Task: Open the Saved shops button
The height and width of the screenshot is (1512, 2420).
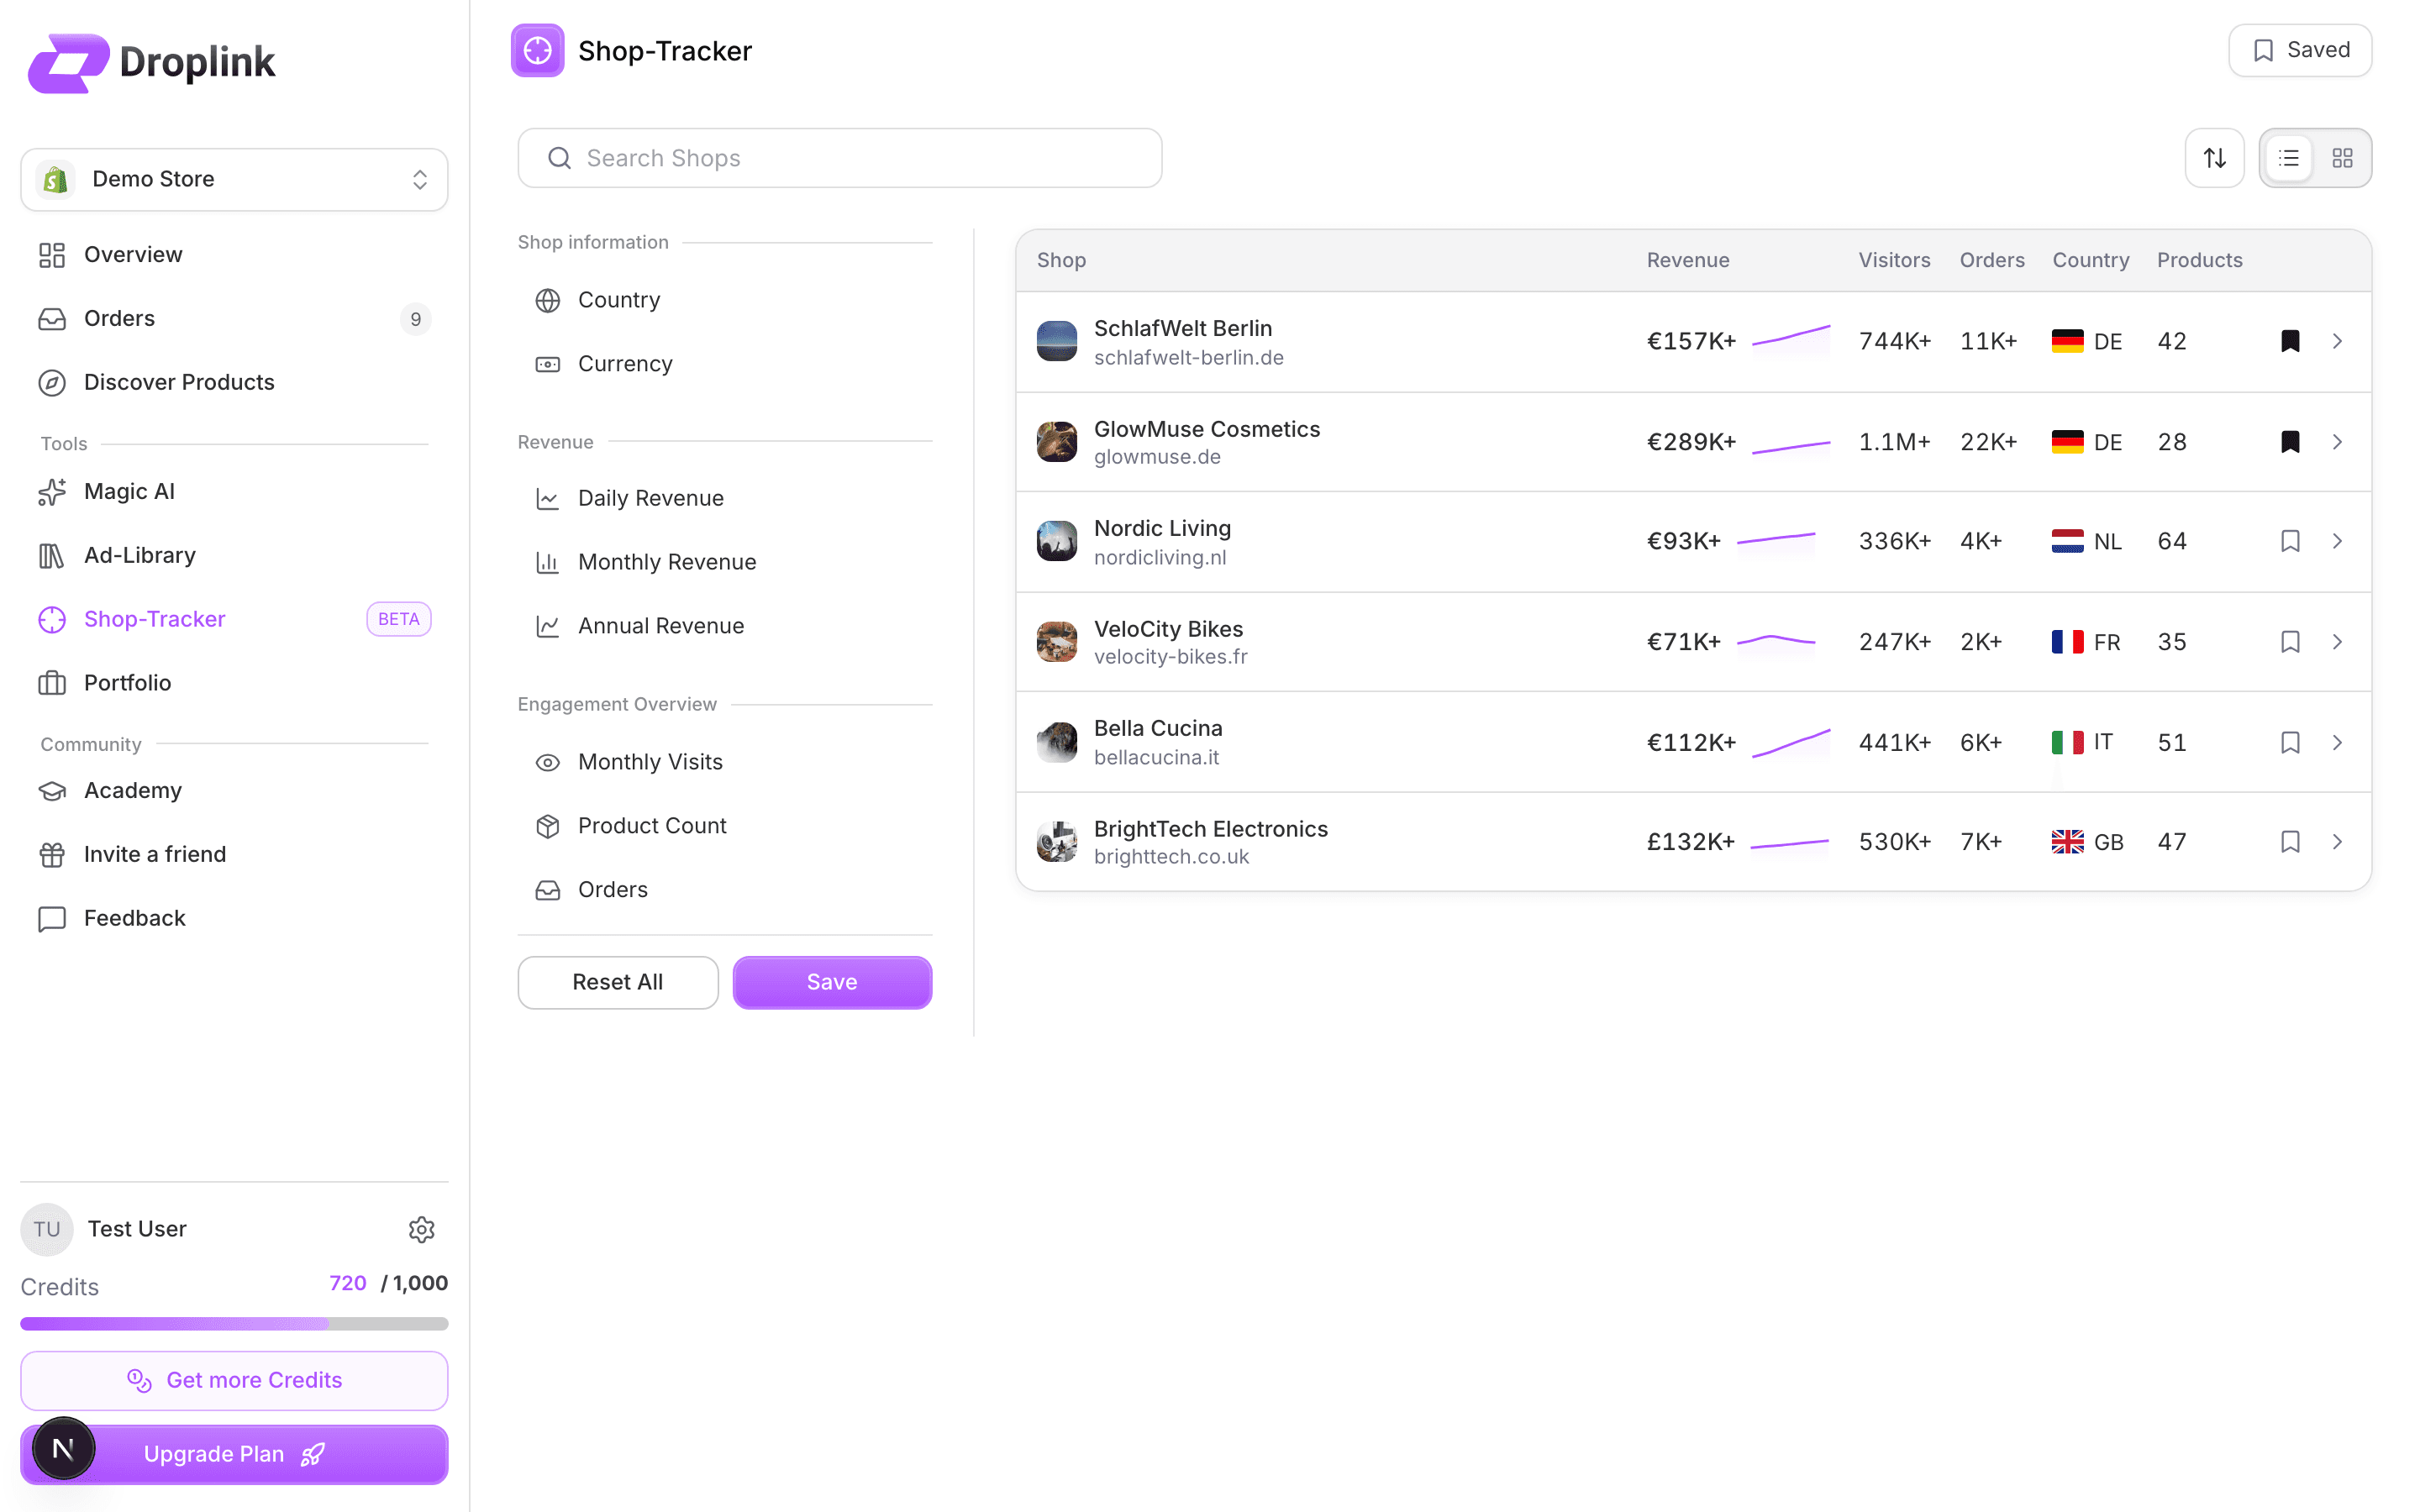Action: point(2299,50)
